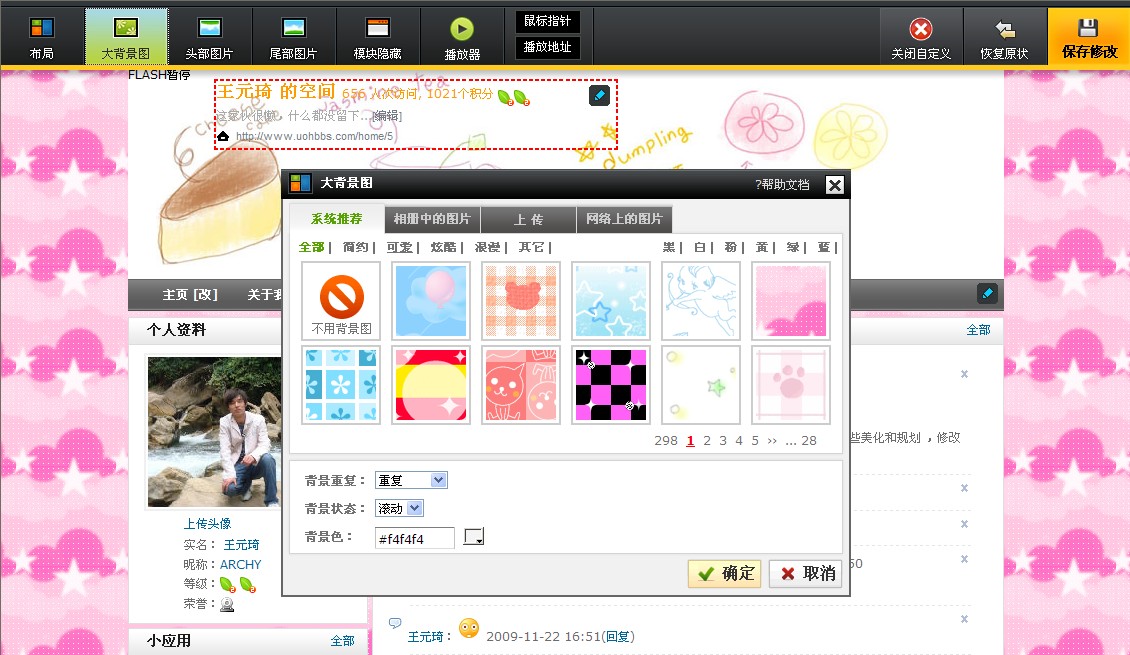Switch to the 系统推荐 tab
Screen dimensions: 1130x655
(337, 219)
